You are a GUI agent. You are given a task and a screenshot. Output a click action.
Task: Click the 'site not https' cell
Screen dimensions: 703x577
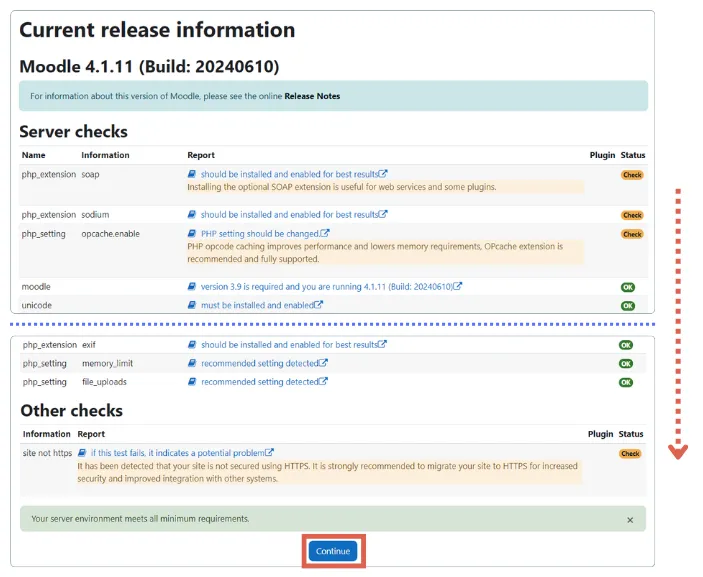(47, 453)
